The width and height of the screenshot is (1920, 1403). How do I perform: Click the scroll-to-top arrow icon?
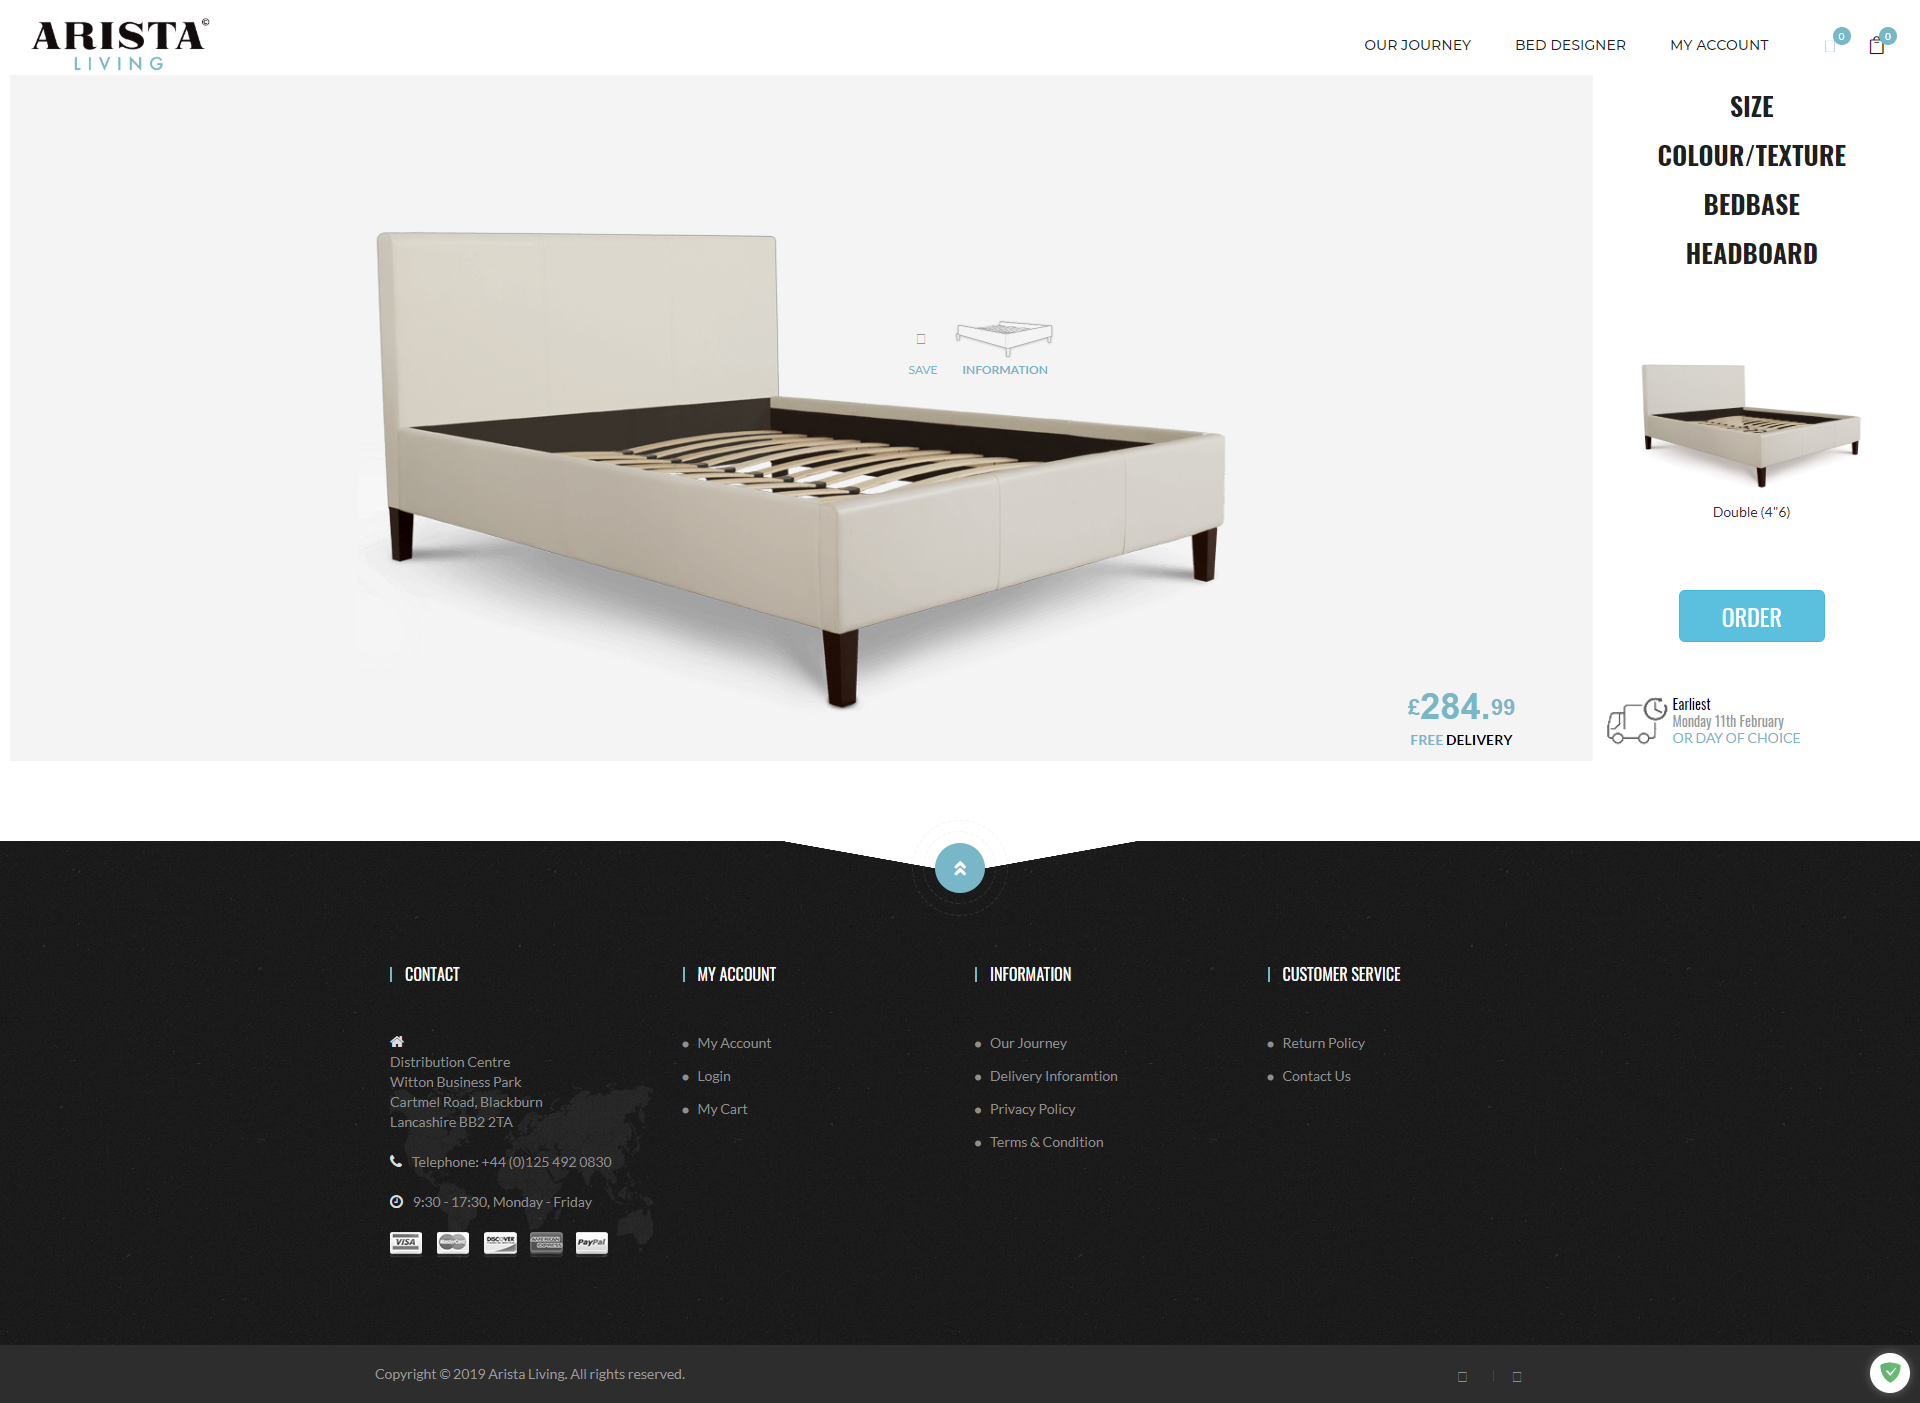(x=960, y=868)
